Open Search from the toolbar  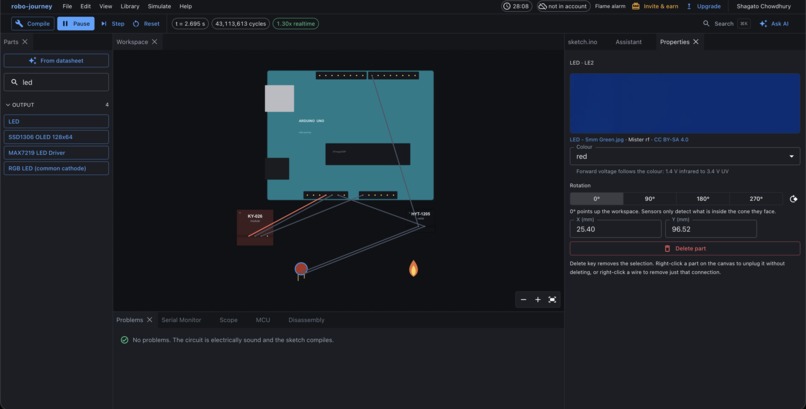pyautogui.click(x=726, y=24)
